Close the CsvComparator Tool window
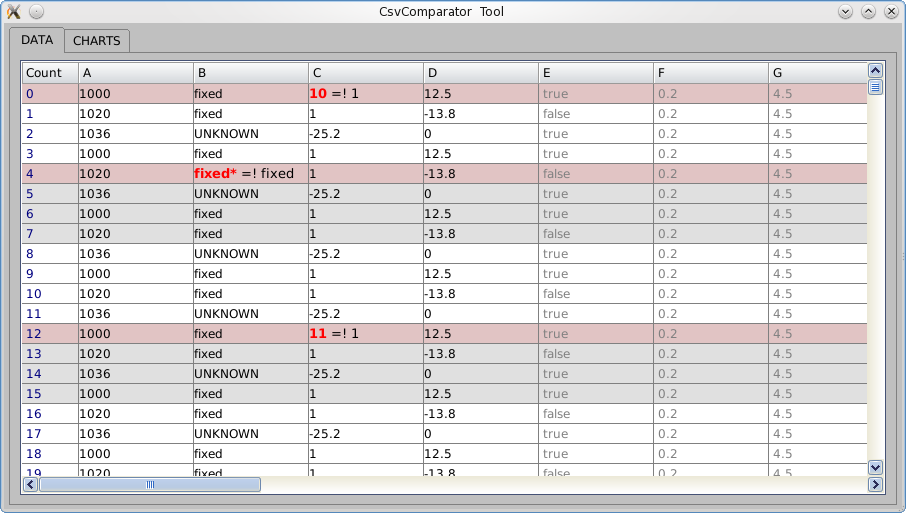This screenshot has height=513, width=906. coord(890,12)
